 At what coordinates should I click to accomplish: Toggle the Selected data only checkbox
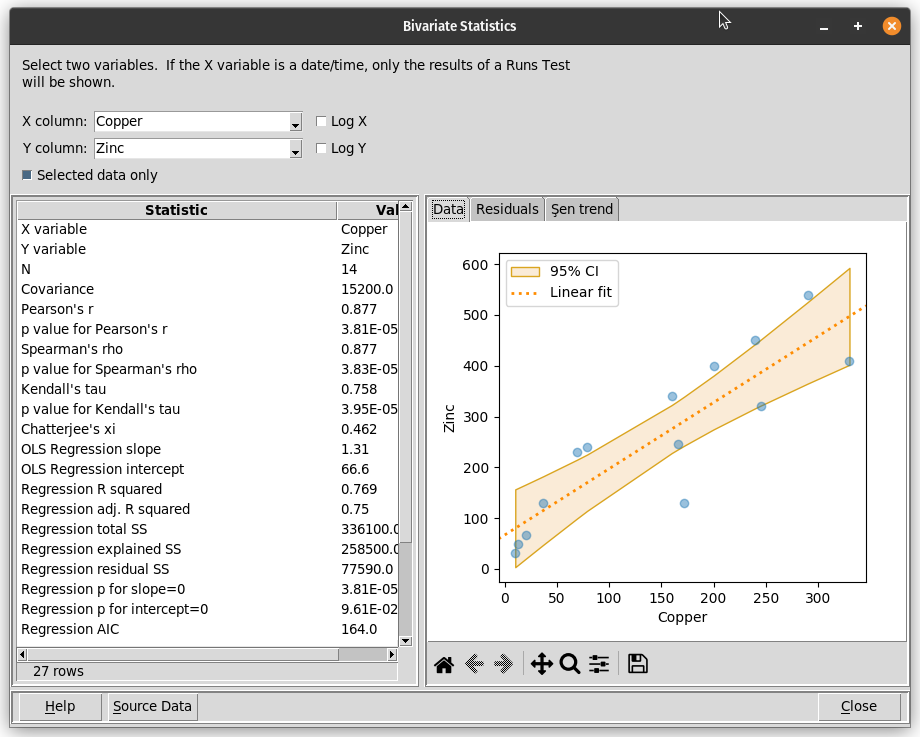[28, 176]
